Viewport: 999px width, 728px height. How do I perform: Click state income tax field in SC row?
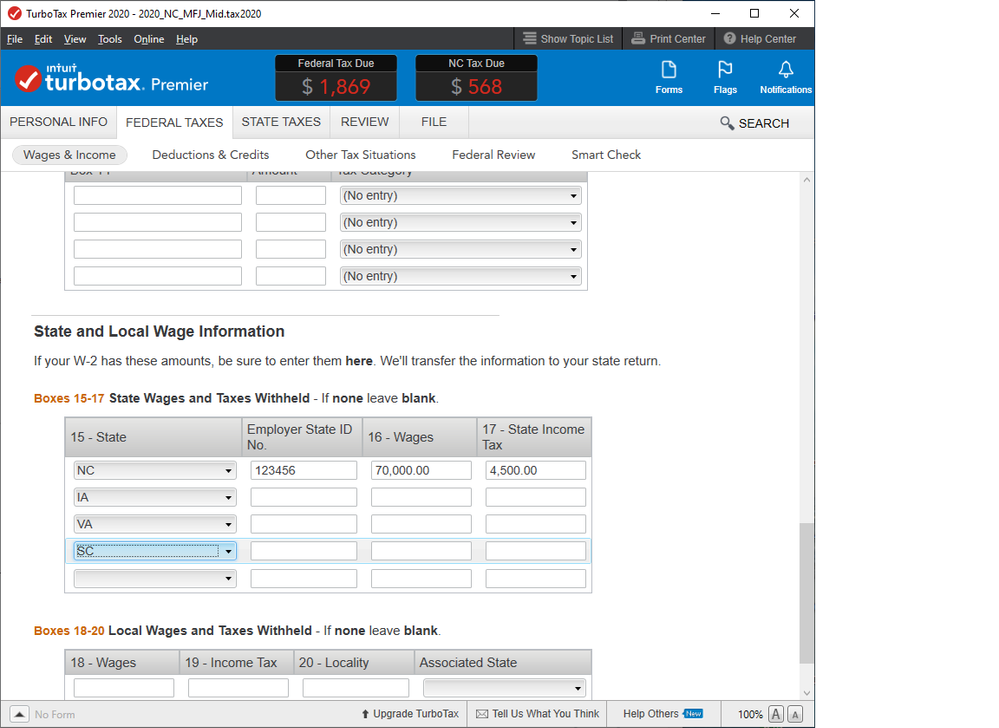coord(535,551)
